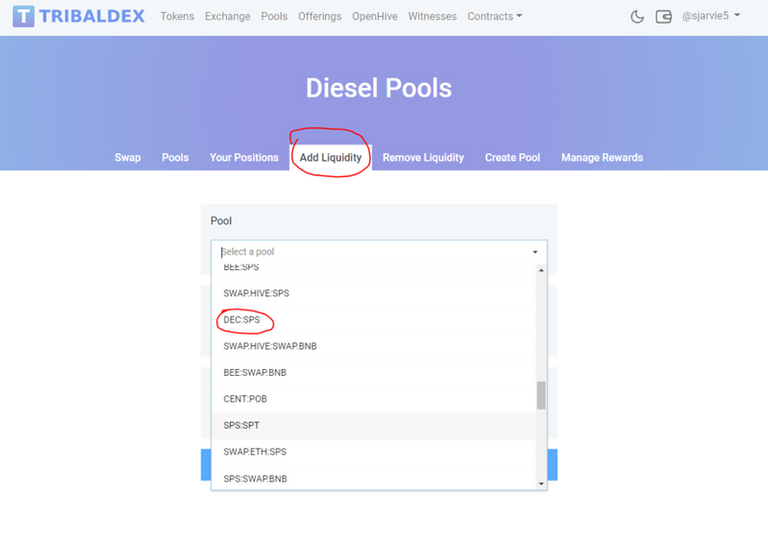Open the Contracts dropdown menu
This screenshot has height=540, width=768.
coord(494,16)
